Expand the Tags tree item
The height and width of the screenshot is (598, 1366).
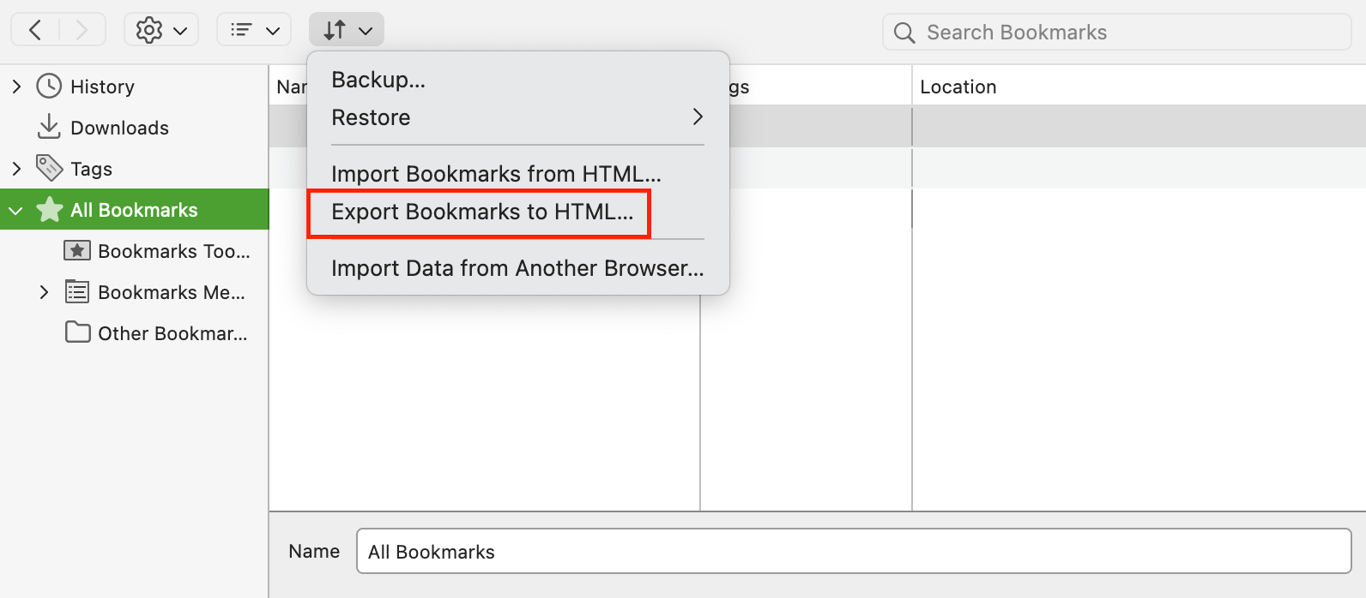(x=14, y=168)
